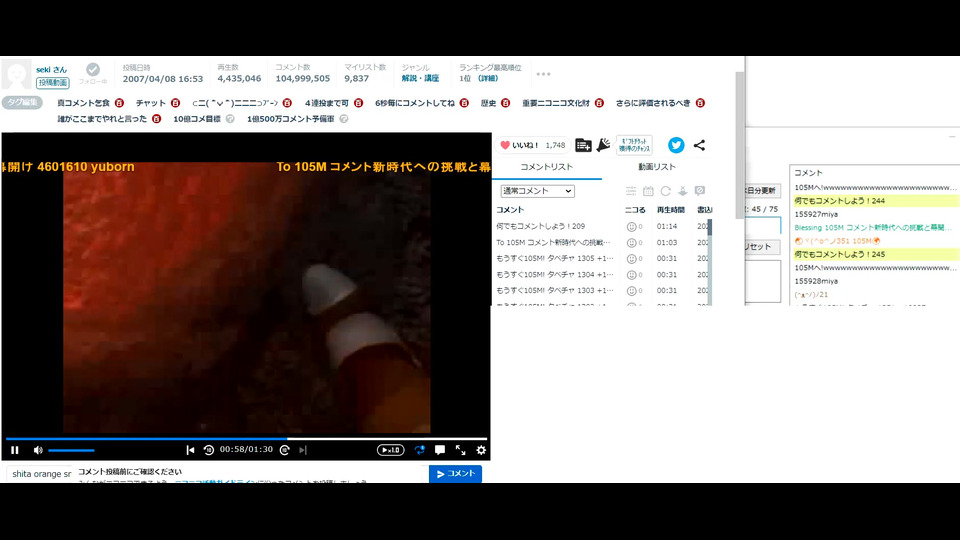This screenshot has width=960, height=540.
Task: Open tag 重要ニコニコ文化財
Action: pos(556,103)
